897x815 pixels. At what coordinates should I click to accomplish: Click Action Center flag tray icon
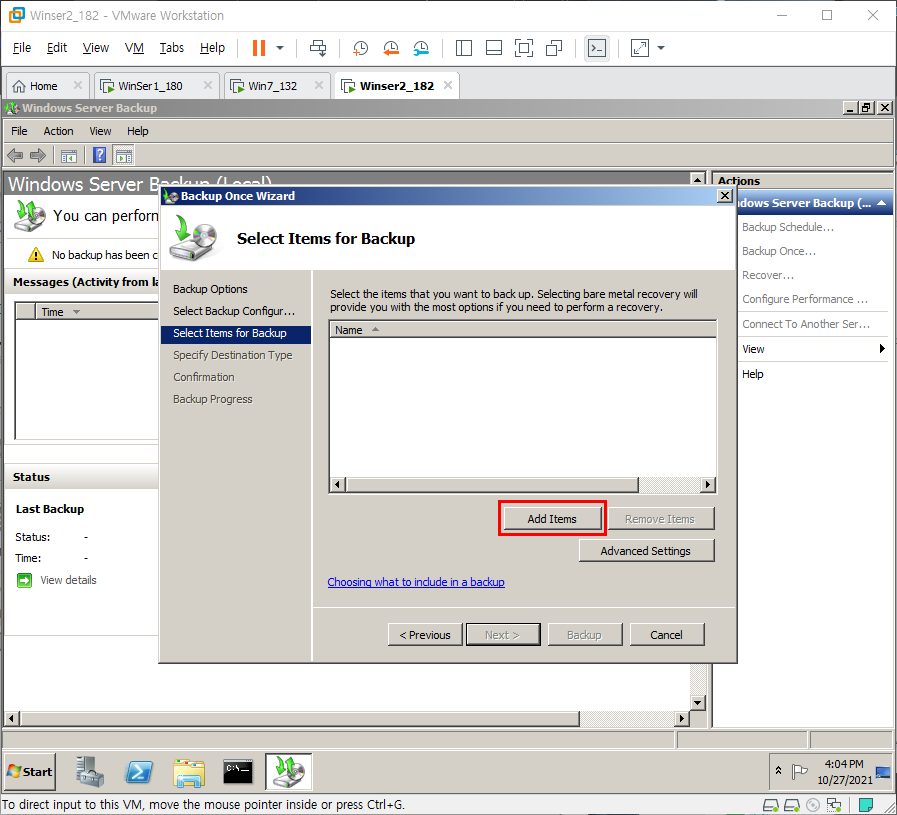[x=799, y=772]
